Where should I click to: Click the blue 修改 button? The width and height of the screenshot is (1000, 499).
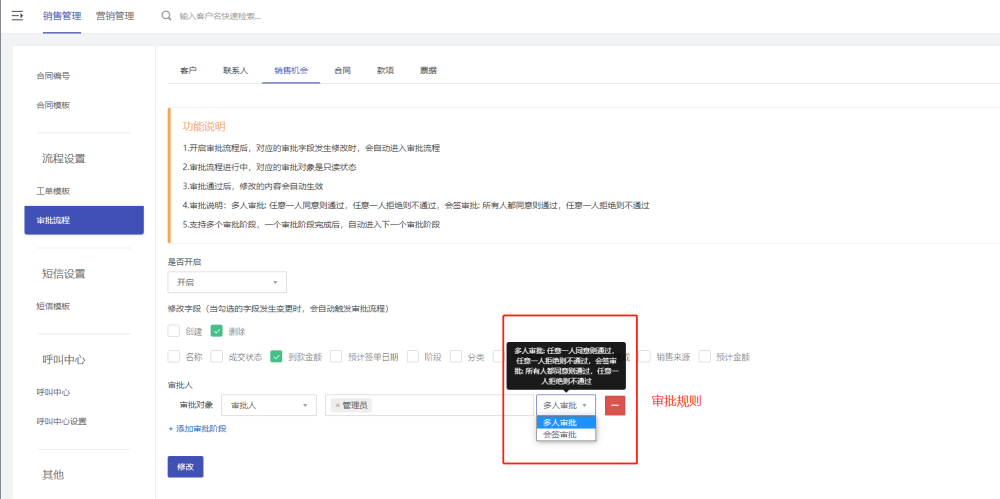point(185,467)
